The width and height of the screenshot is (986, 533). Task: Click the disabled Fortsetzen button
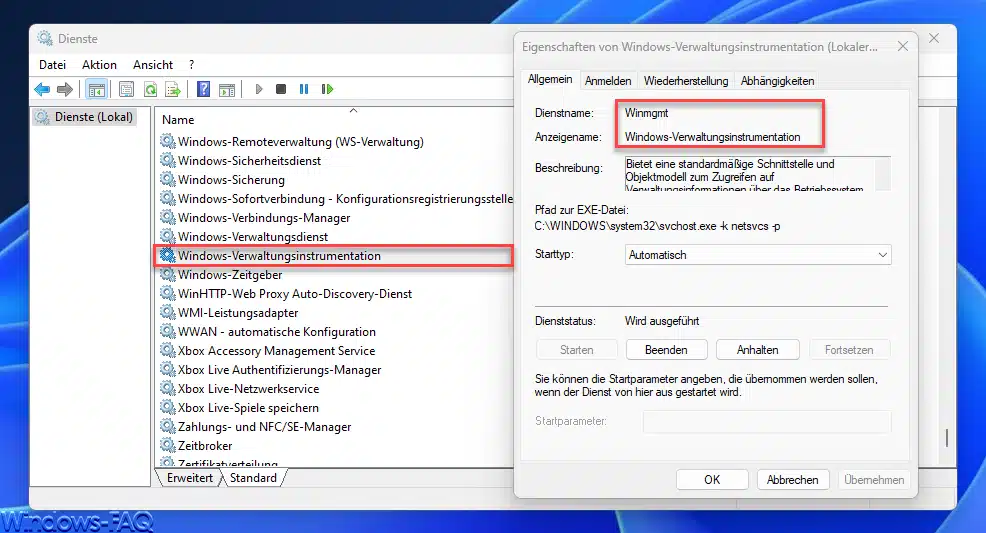tap(849, 350)
